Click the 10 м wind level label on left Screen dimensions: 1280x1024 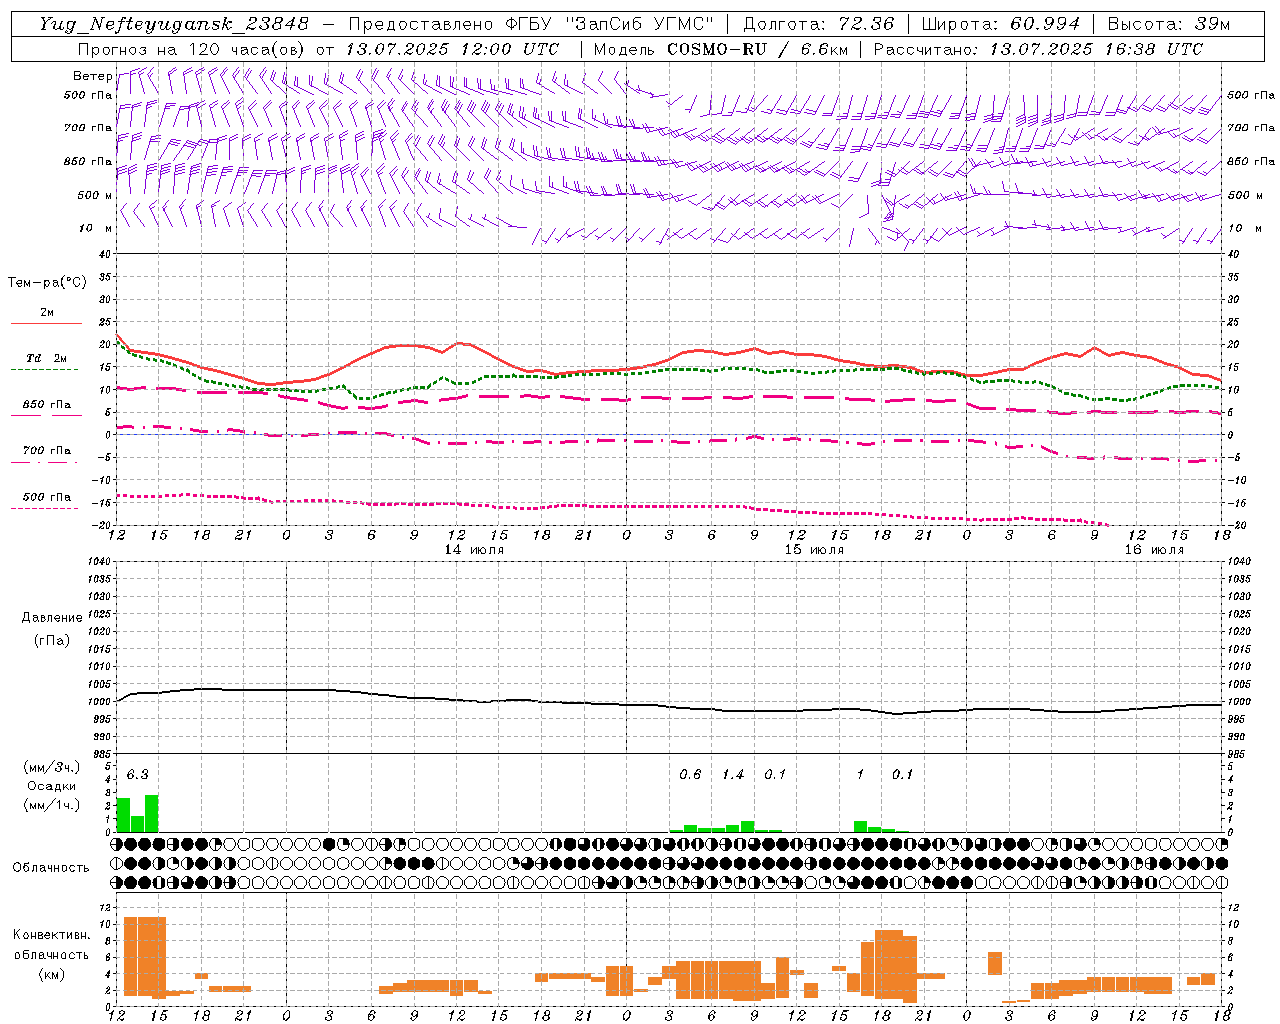(96, 228)
